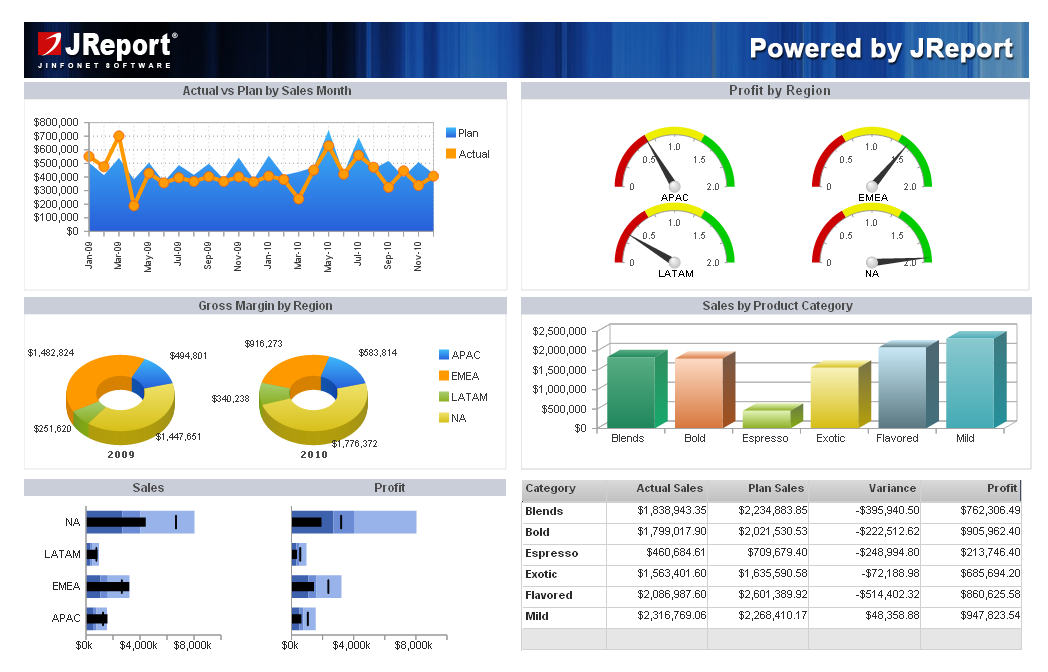Click the 2010 gross margin donut chart
Viewport: 1048px width, 672px height.
click(313, 399)
